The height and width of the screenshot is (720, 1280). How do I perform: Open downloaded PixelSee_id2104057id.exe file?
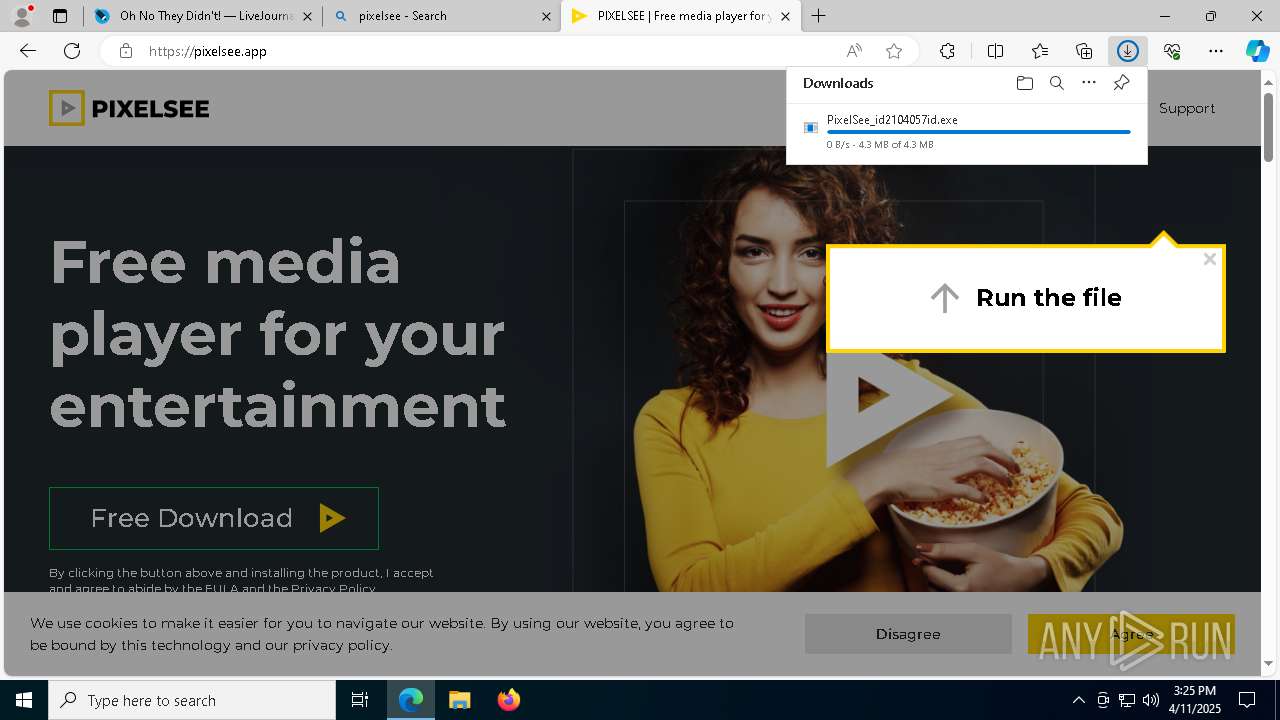point(892,120)
